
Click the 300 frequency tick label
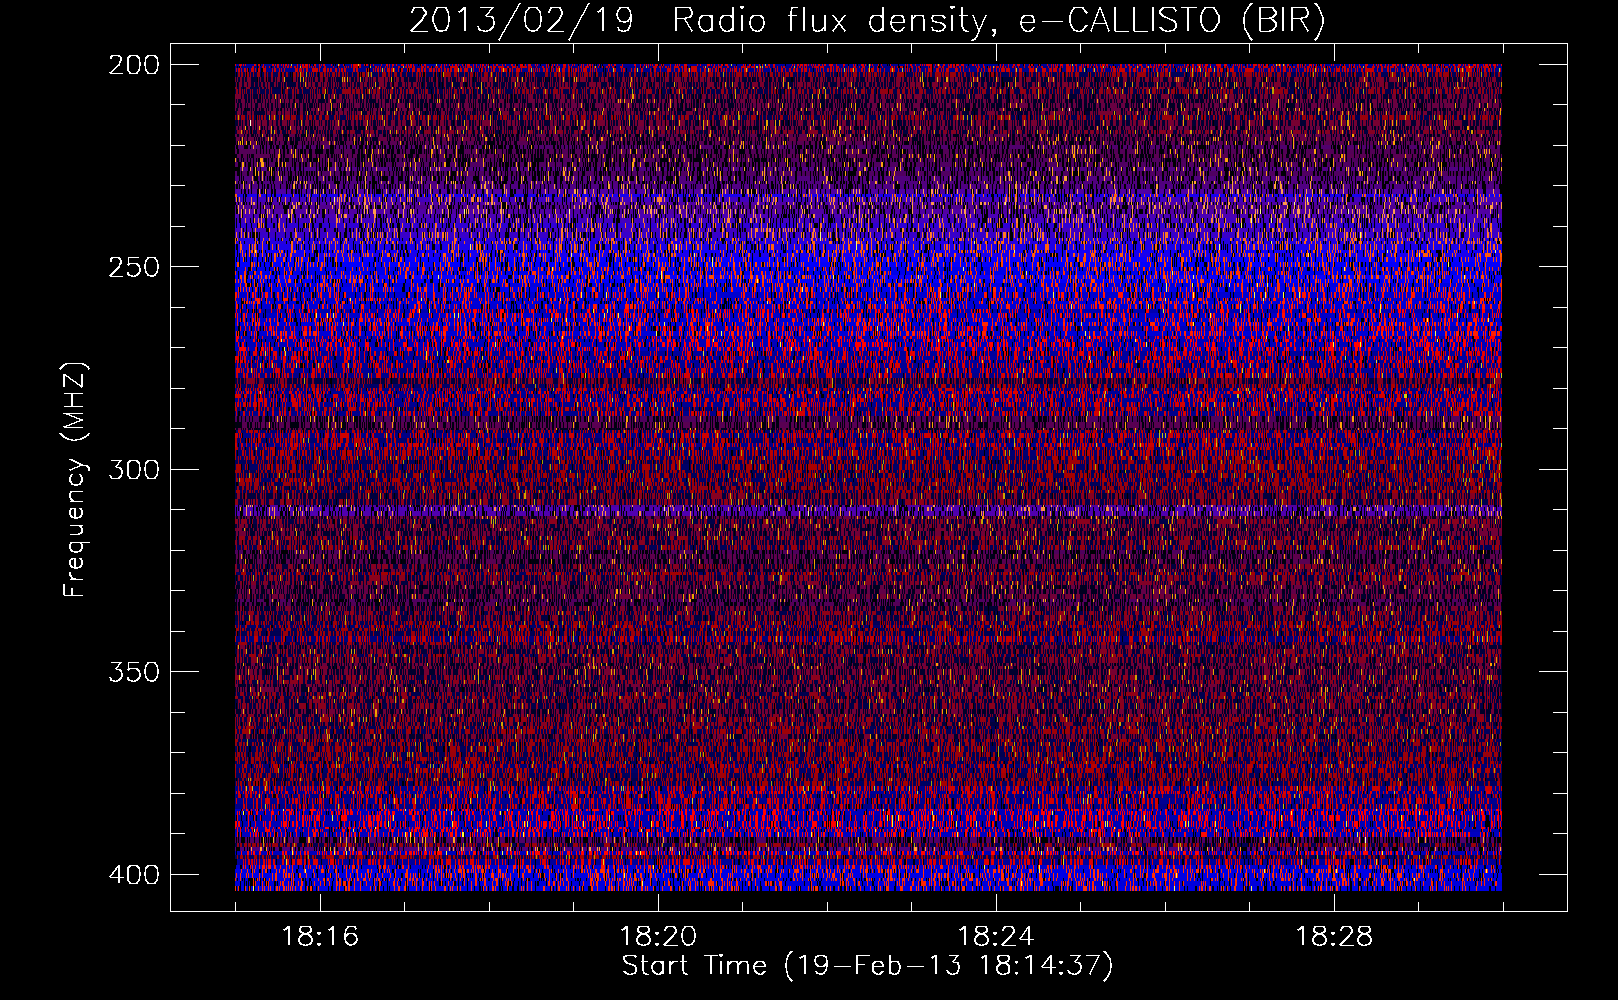click(134, 469)
